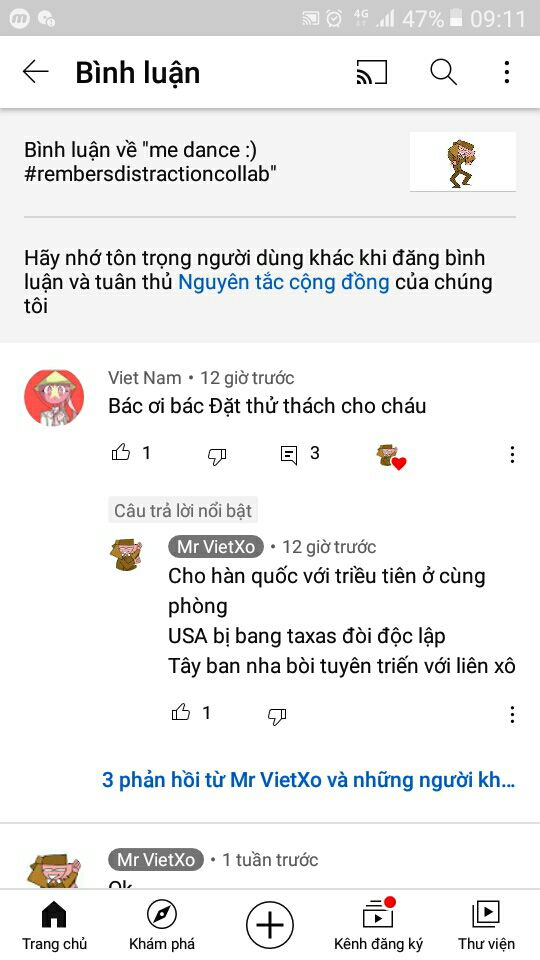
Task: Dislike Mr VietXo's highlighted reply
Action: click(x=277, y=715)
